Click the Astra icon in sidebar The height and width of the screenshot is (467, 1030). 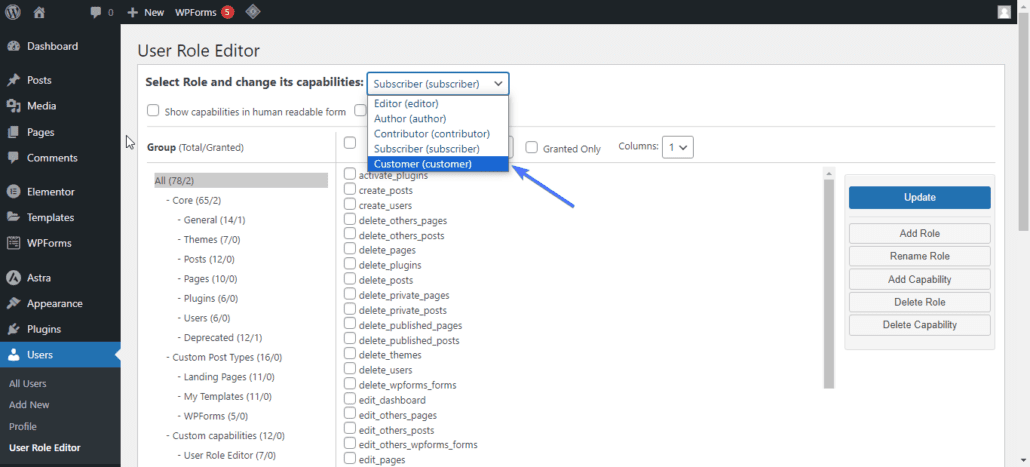point(12,278)
